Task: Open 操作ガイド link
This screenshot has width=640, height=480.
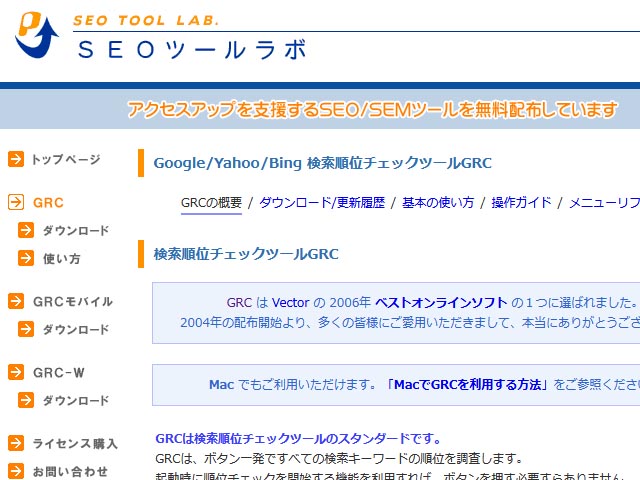Action: coord(521,202)
